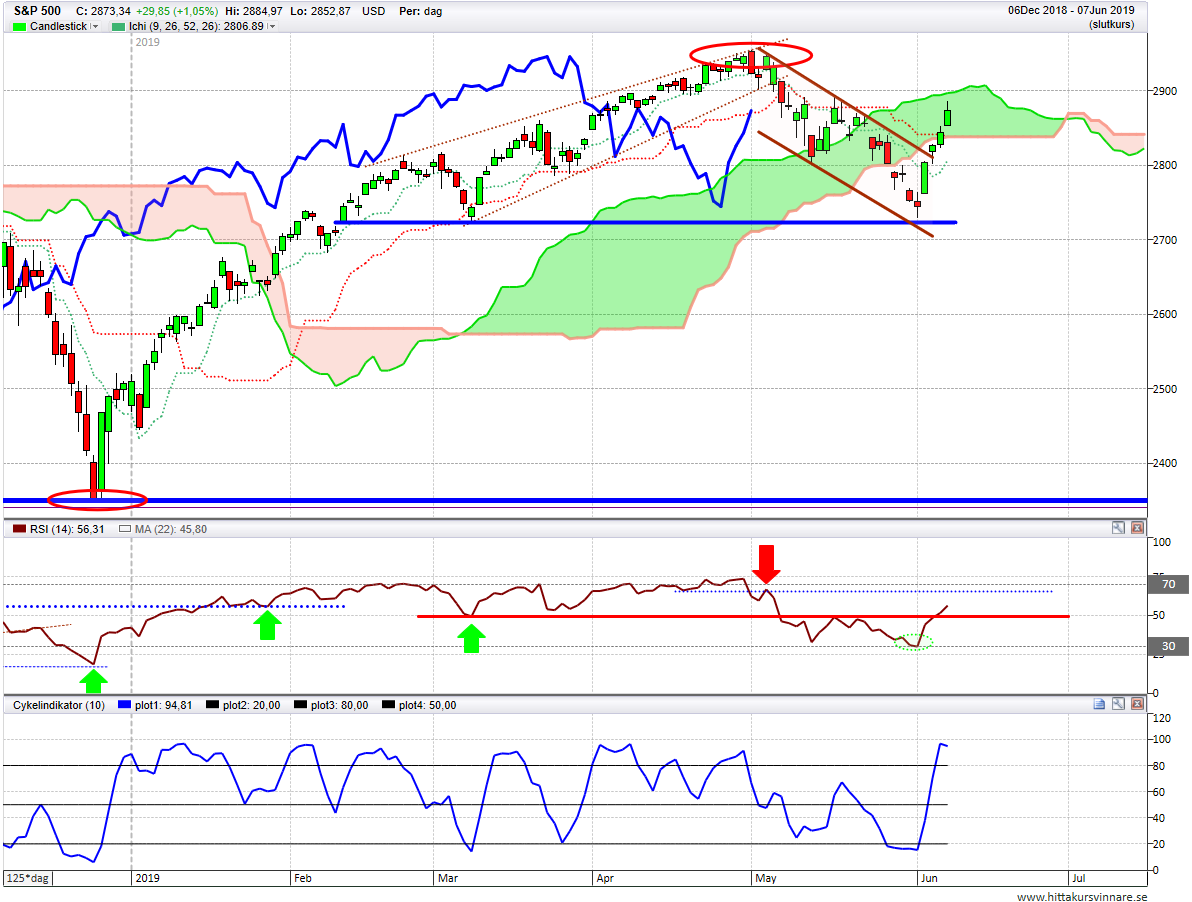The width and height of the screenshot is (1192, 902).
Task: Click the Apr label on time axis
Action: [x=605, y=878]
